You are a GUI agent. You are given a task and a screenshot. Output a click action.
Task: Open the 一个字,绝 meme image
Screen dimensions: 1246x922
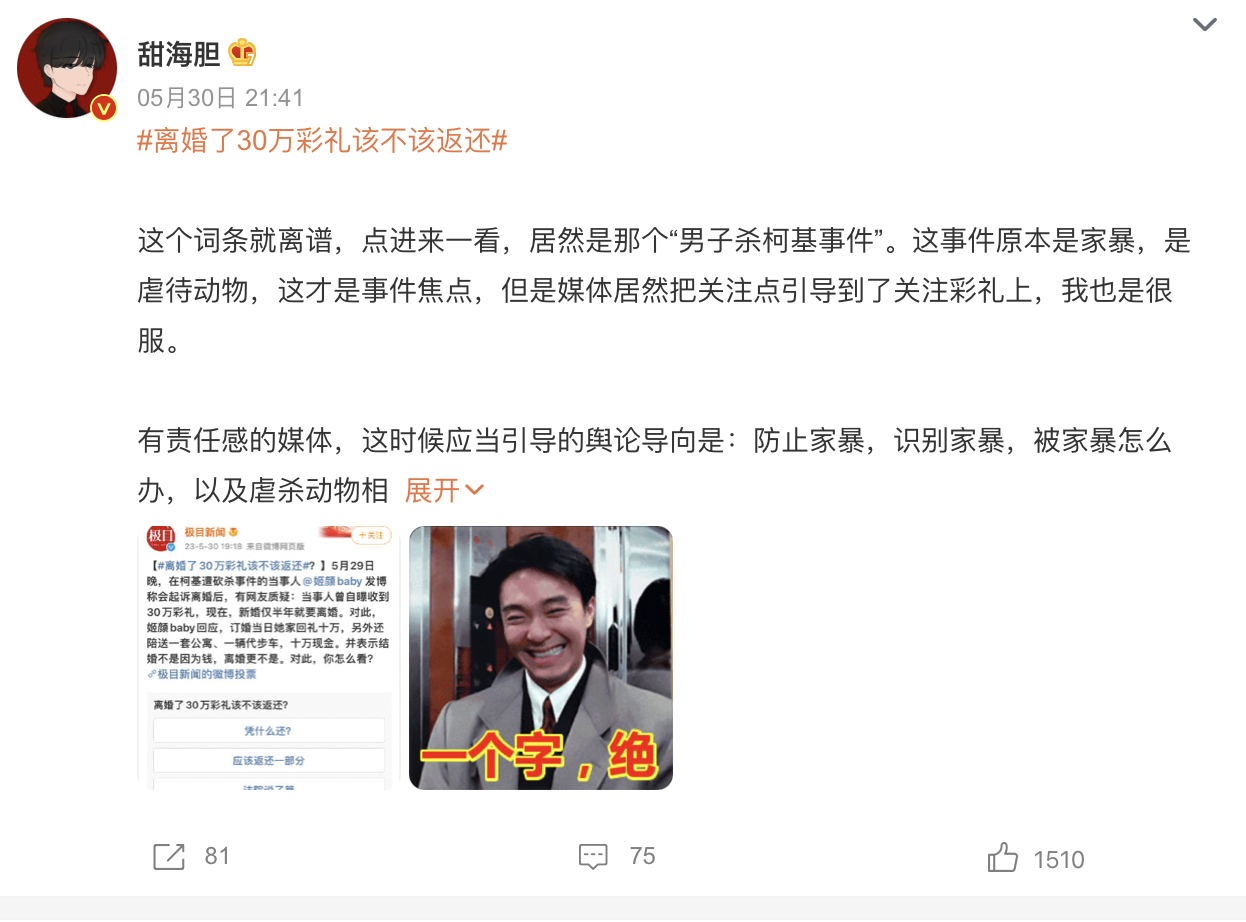coord(541,658)
